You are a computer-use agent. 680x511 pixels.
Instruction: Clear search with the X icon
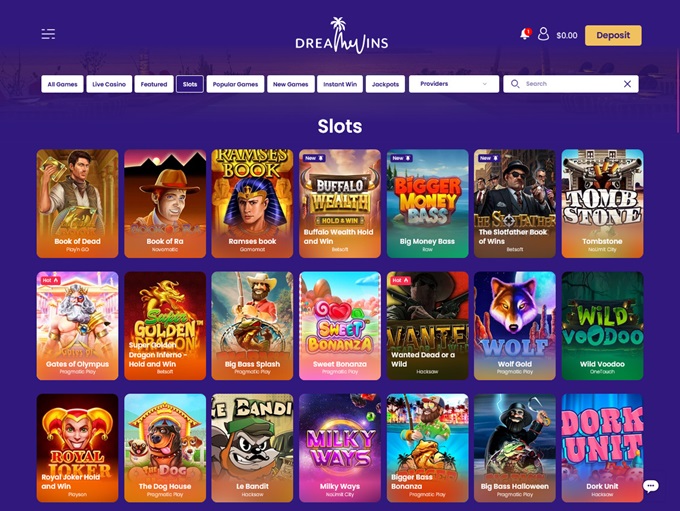click(627, 84)
